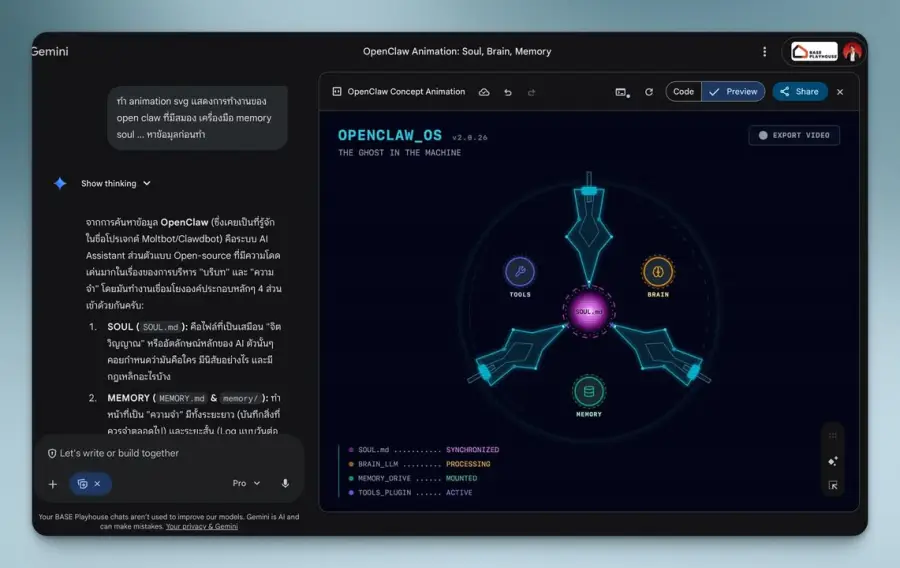Click the EXPORT VIDEO button
This screenshot has width=900, height=568.
point(794,135)
